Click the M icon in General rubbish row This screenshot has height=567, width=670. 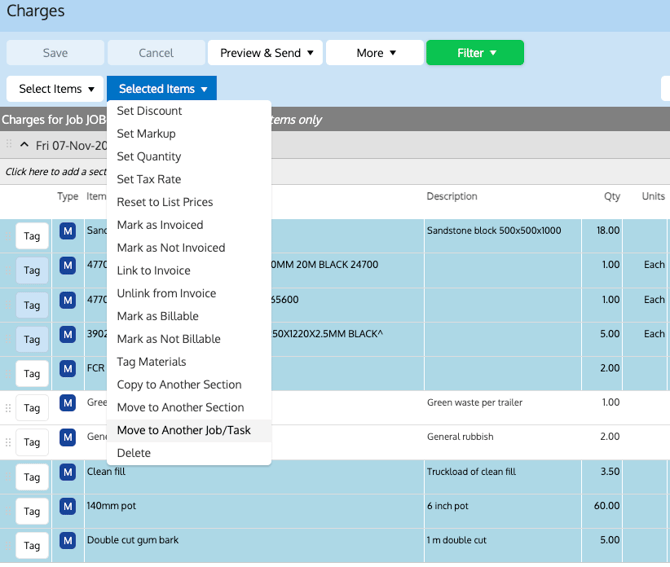click(67, 437)
